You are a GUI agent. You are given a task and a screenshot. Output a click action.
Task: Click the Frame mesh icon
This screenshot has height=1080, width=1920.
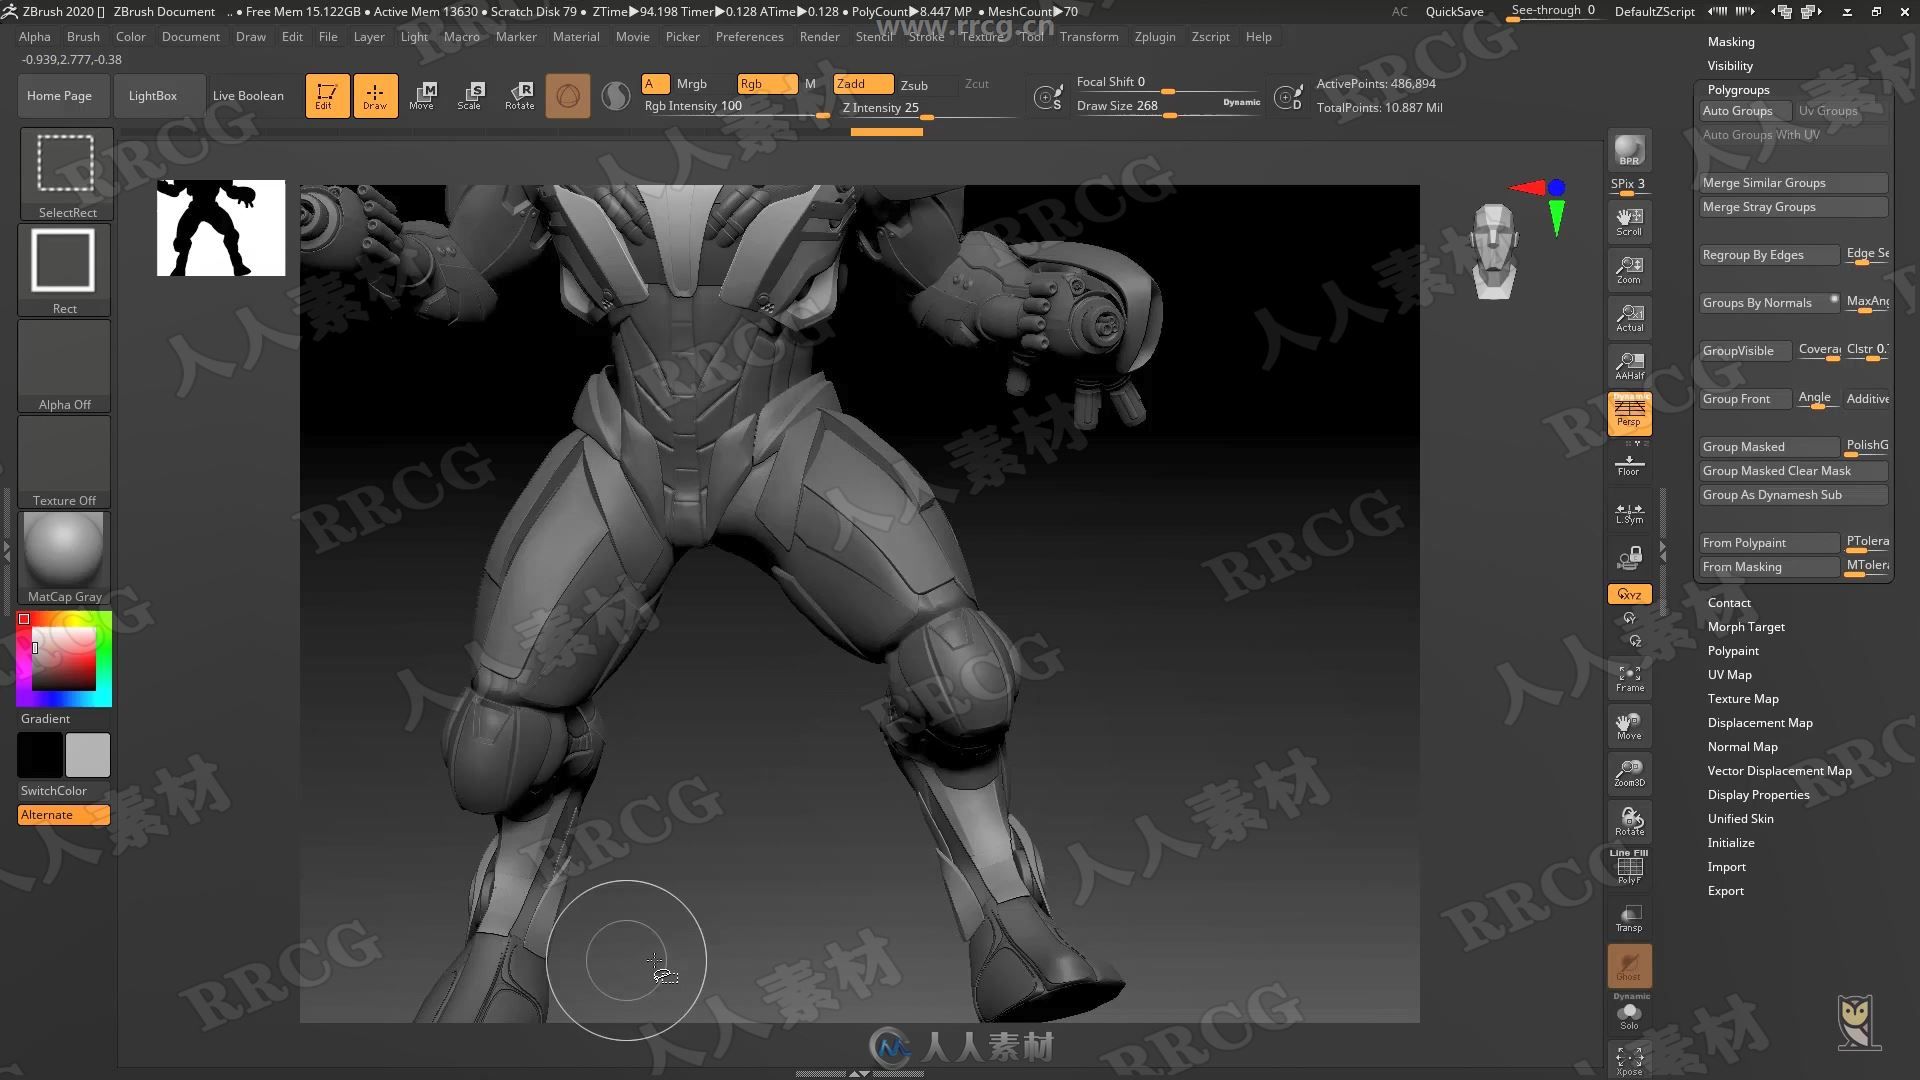(1629, 678)
